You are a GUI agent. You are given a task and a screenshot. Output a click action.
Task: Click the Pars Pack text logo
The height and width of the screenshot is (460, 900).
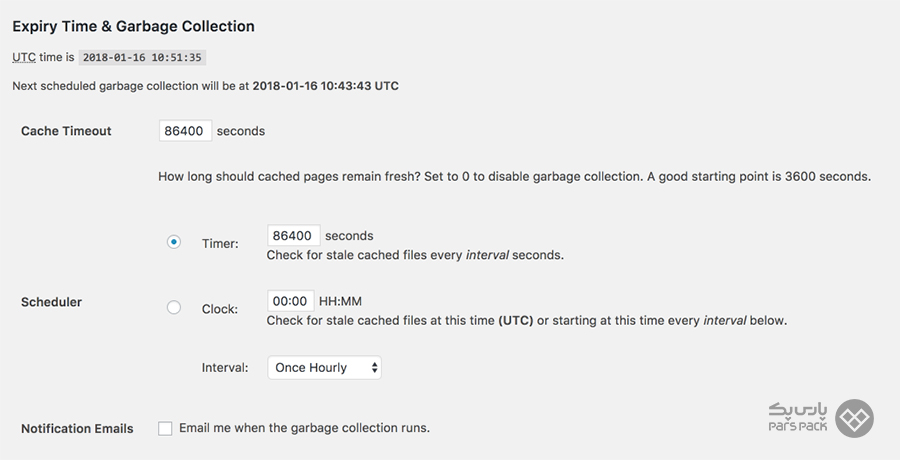(798, 417)
